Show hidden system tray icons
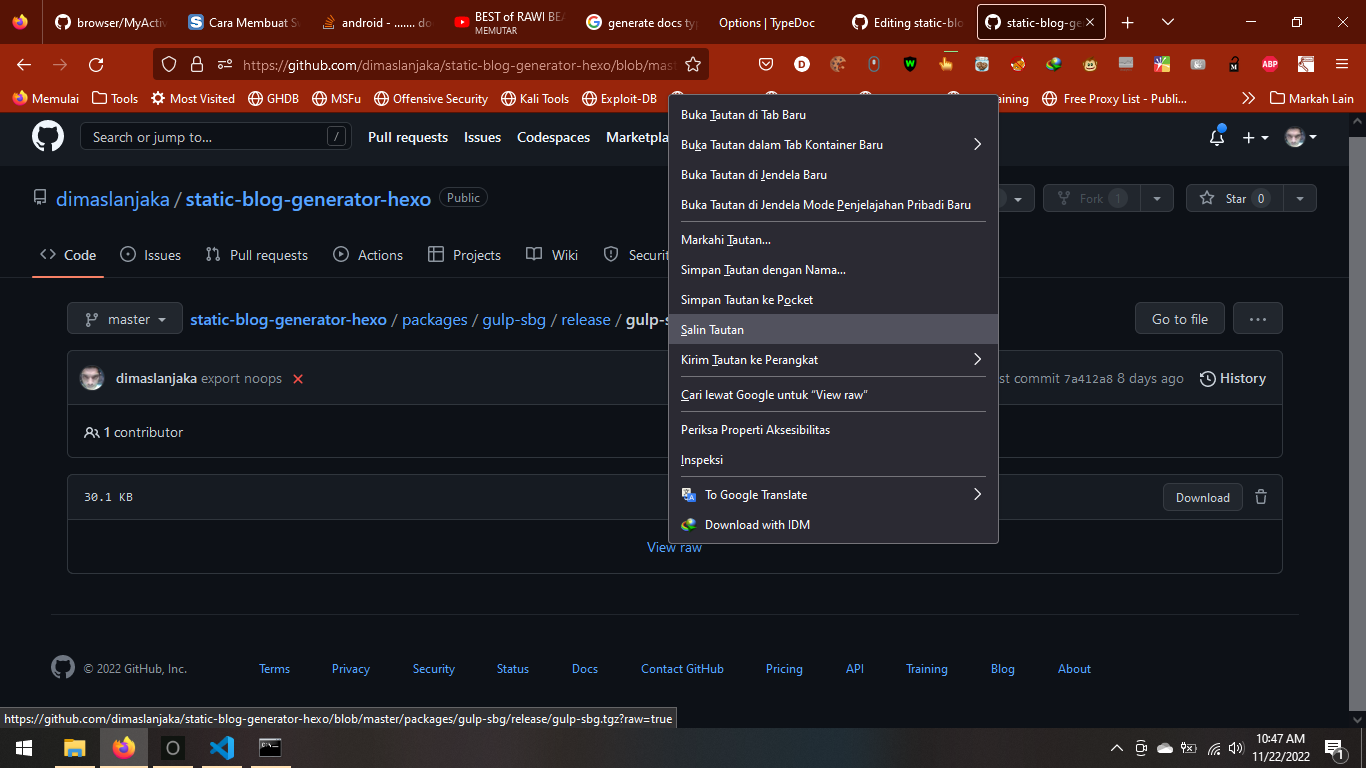 (x=1117, y=747)
